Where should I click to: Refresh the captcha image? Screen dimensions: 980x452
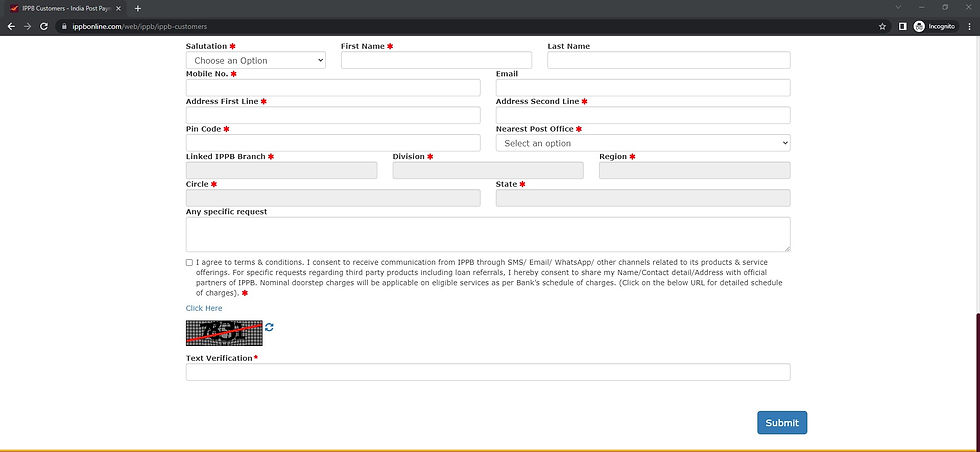(269, 327)
